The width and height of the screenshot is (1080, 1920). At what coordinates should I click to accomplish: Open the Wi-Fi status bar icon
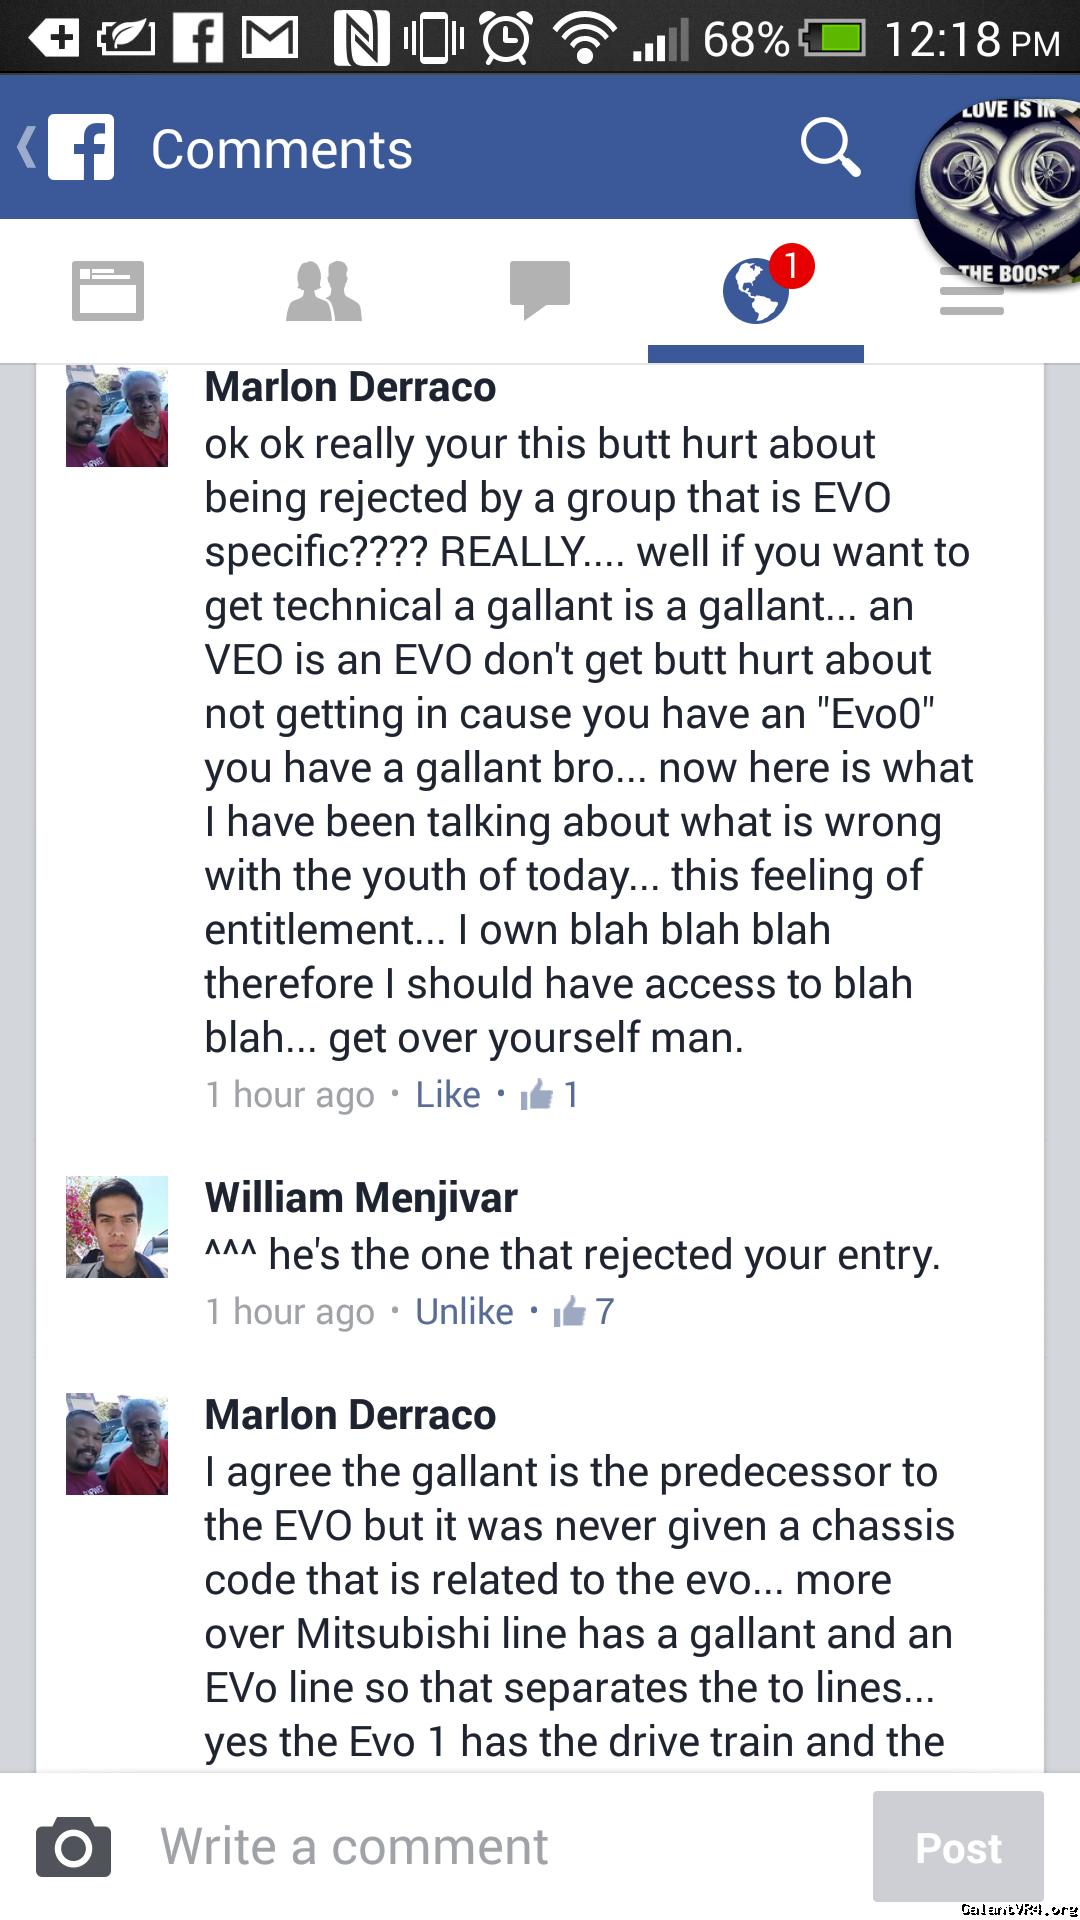click(x=586, y=40)
